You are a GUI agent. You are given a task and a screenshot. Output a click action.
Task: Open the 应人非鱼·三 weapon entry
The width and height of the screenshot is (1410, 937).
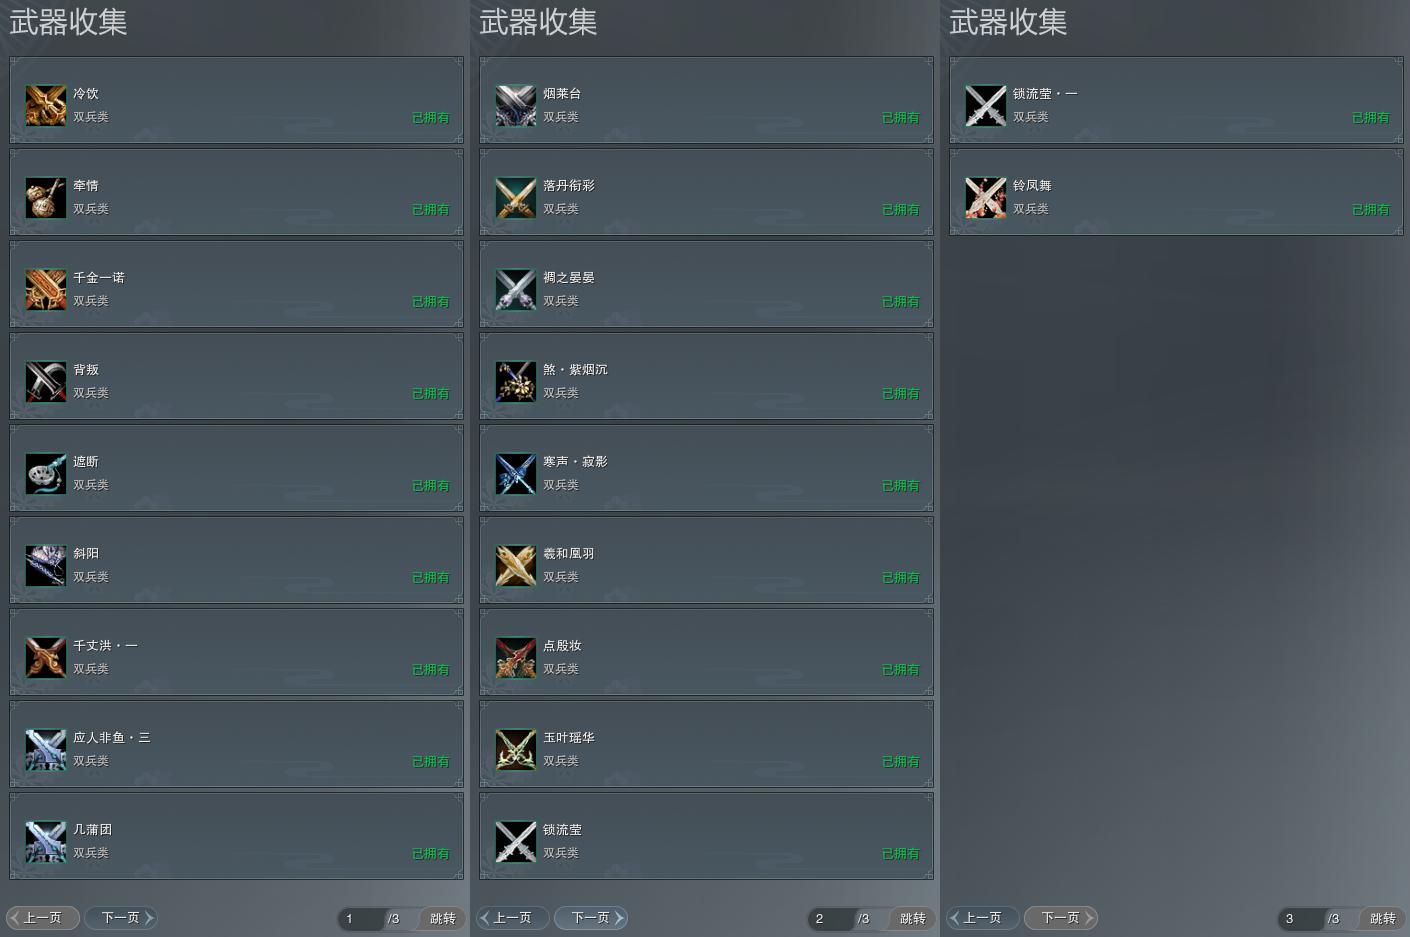click(237, 744)
